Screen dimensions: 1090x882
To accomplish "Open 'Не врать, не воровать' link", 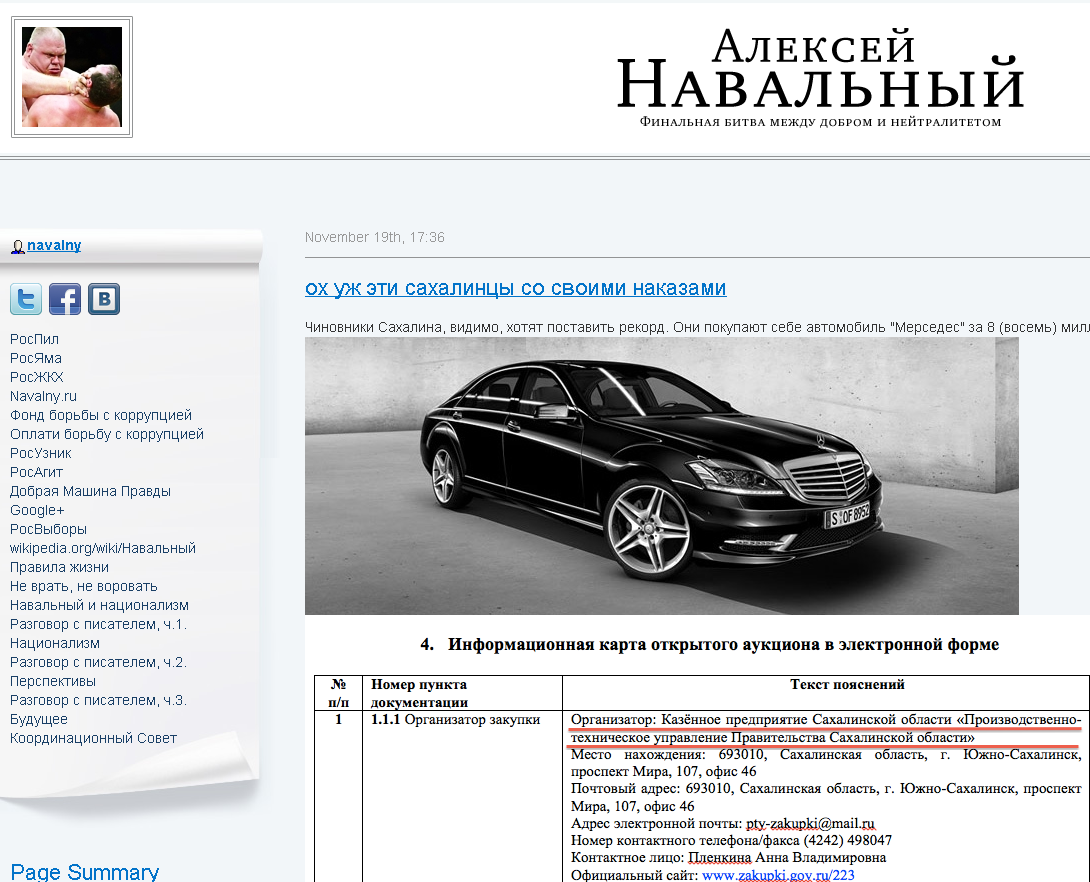I will click(x=83, y=586).
